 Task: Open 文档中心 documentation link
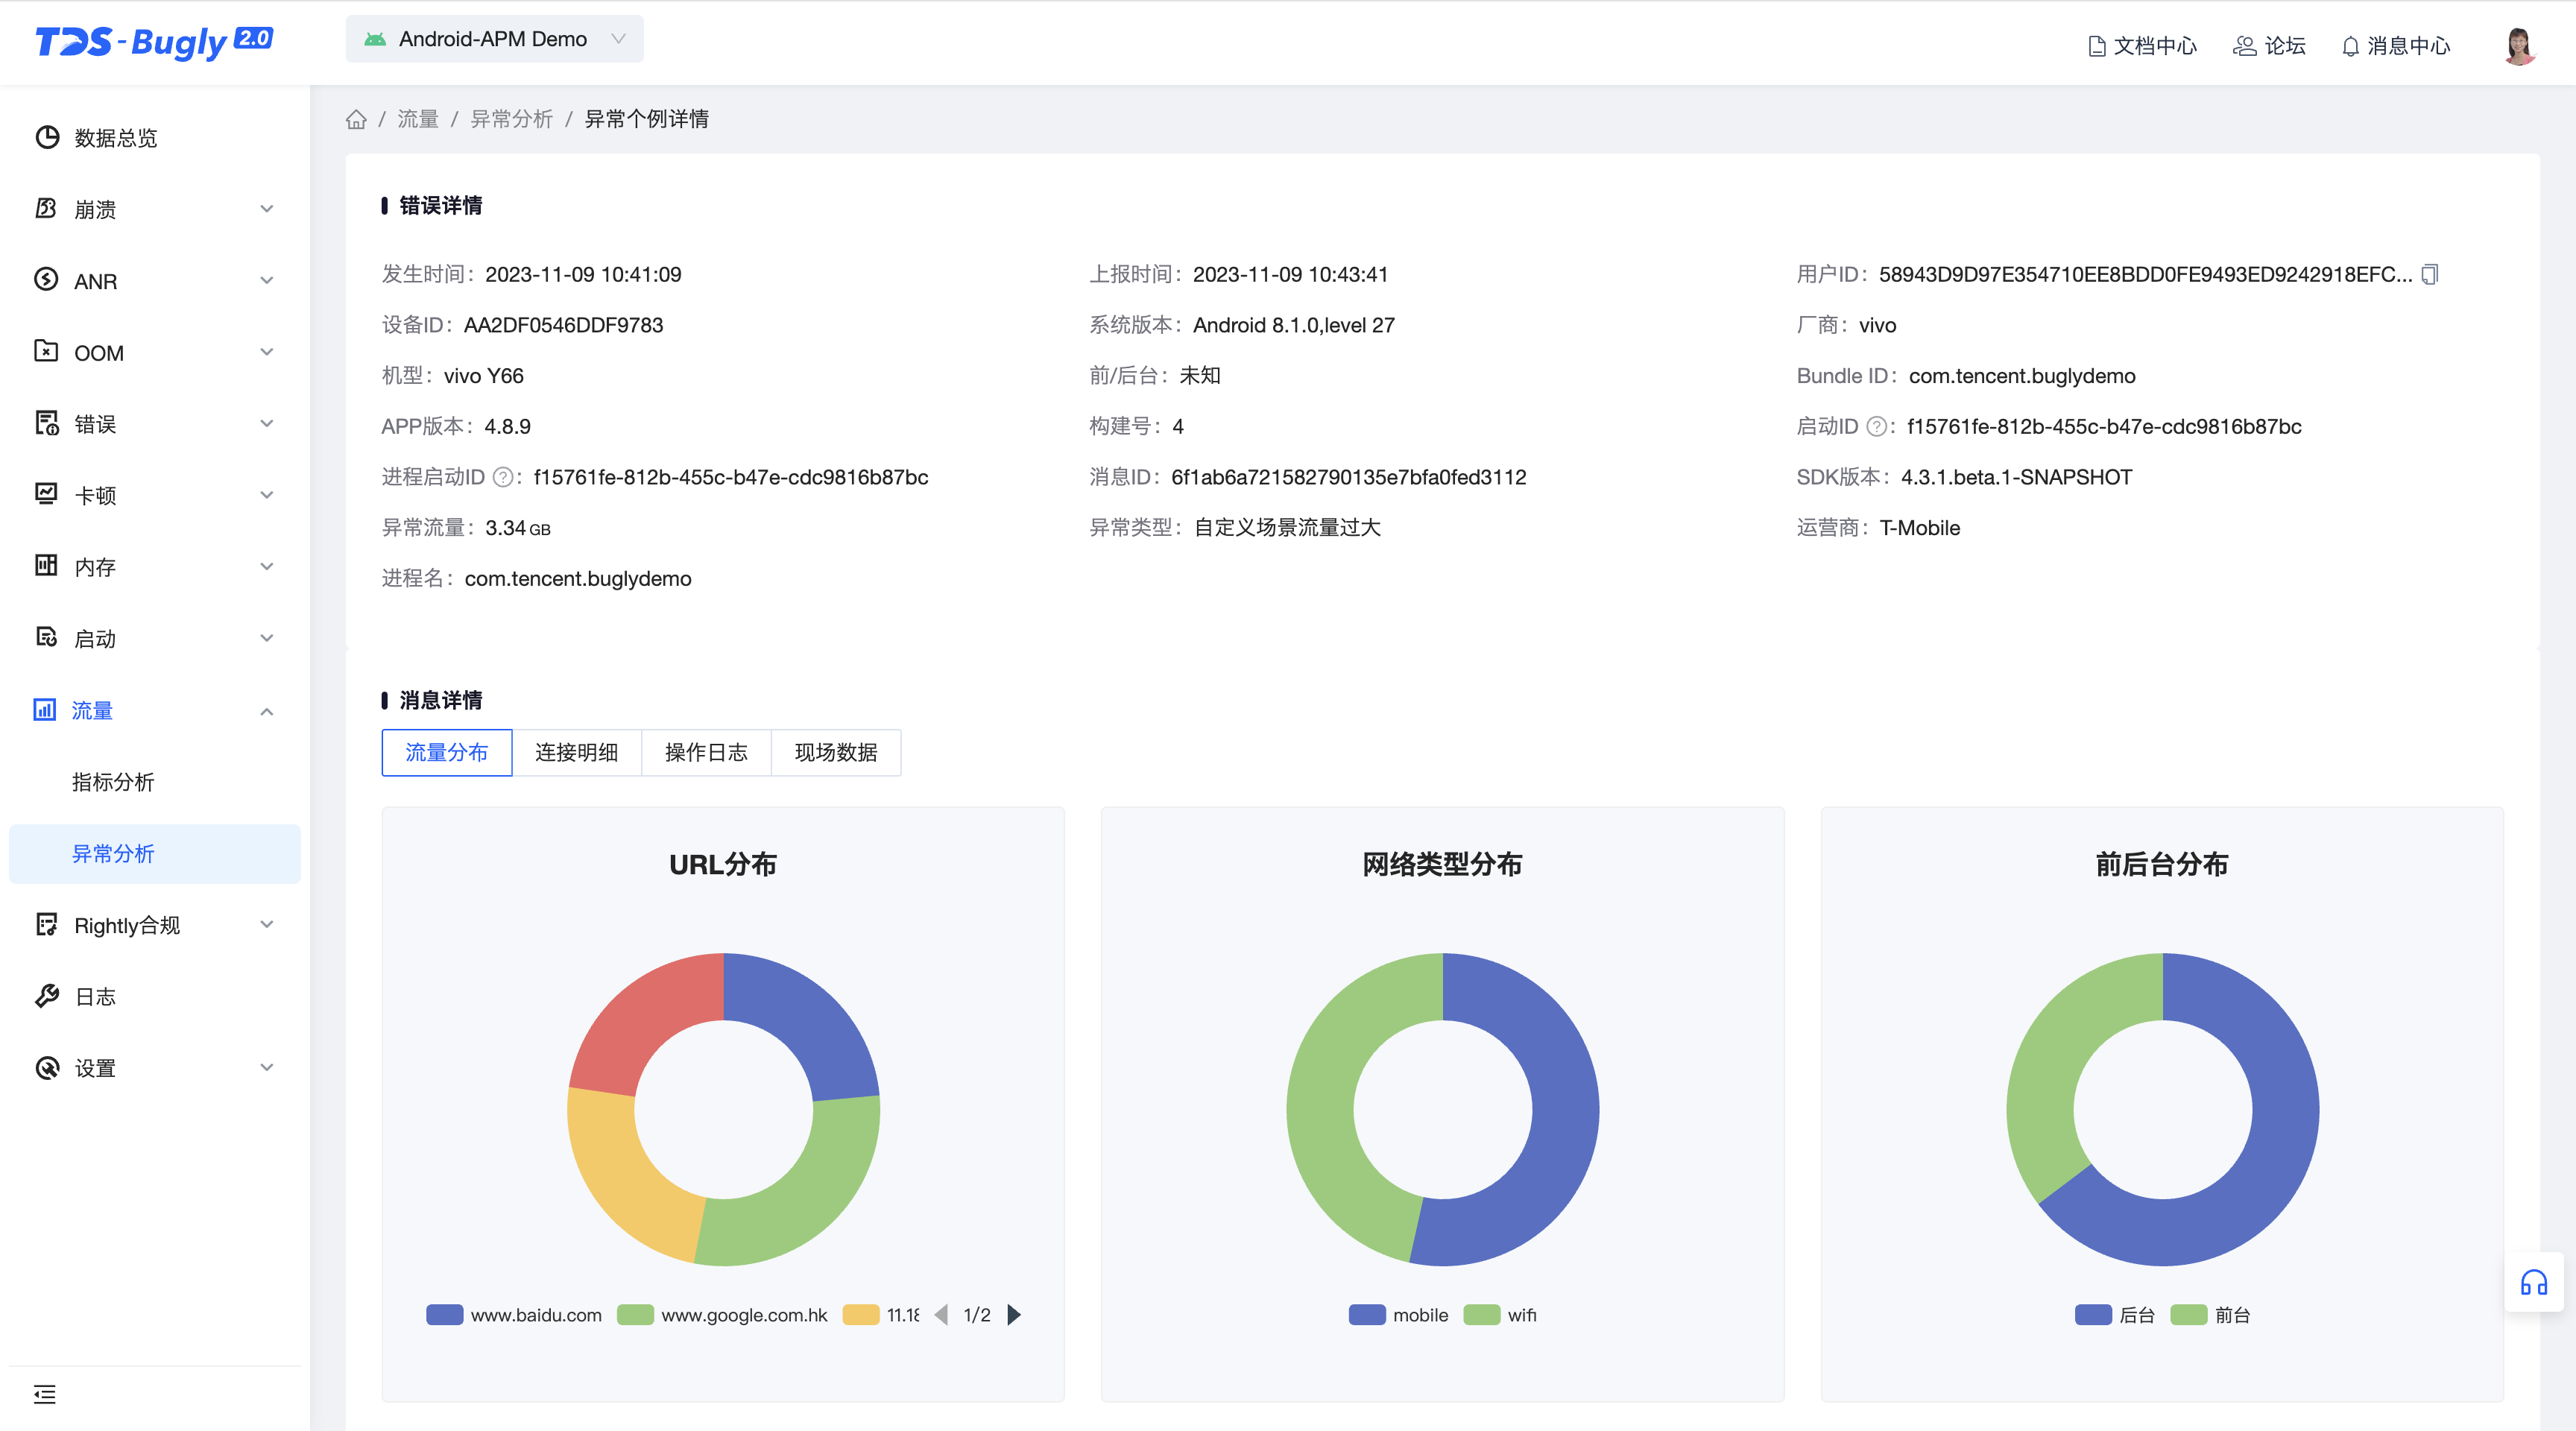2142,46
